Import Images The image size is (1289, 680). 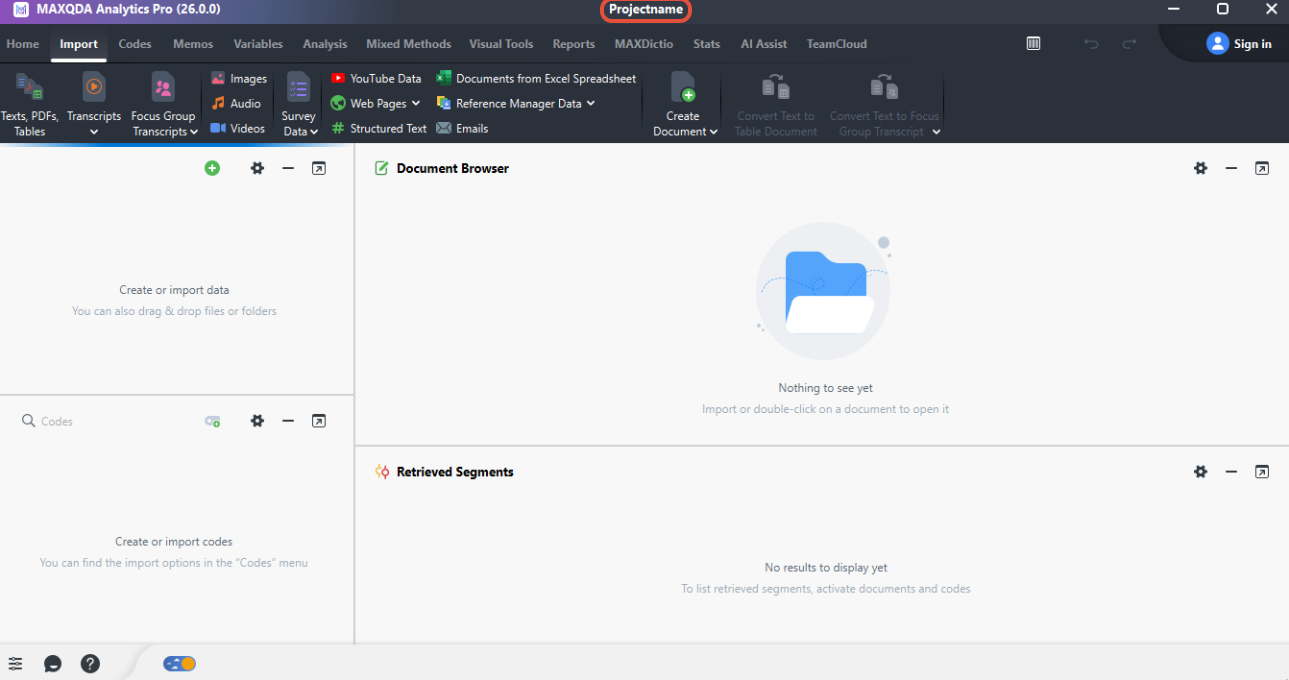(239, 79)
